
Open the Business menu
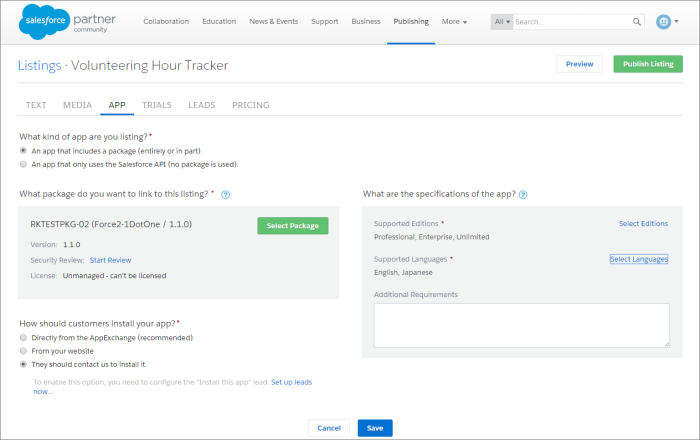point(366,21)
